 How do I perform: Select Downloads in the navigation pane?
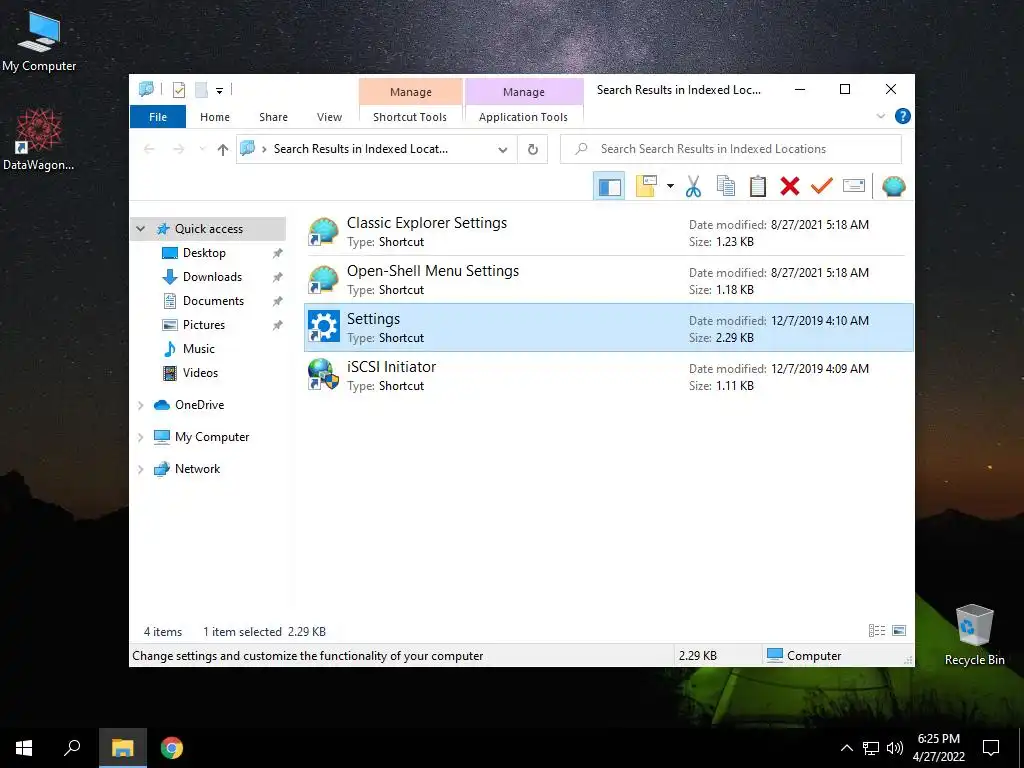(x=212, y=277)
